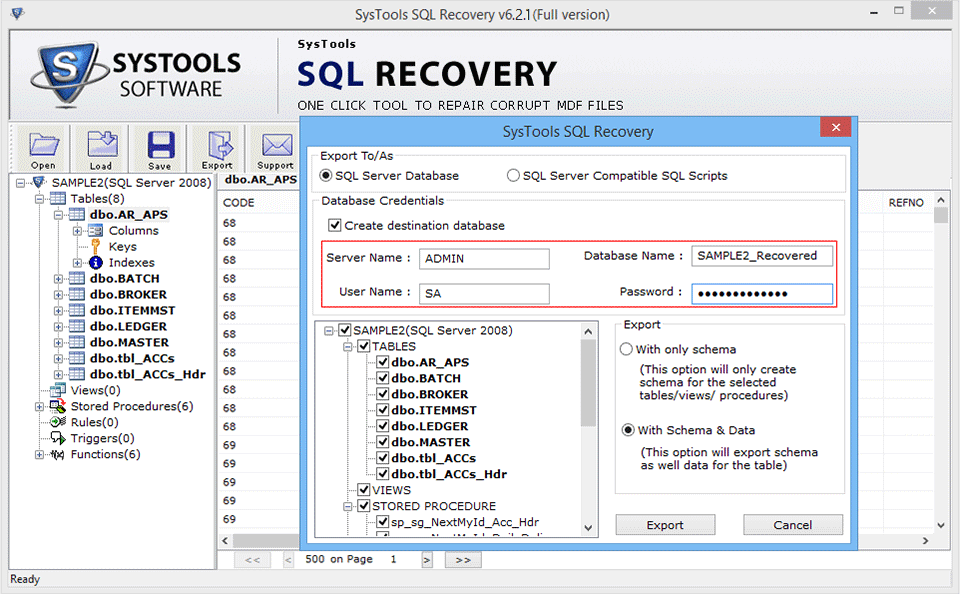Click the dbo.tbl_ACCs table icon in left tree
Screen dimensions: 960x594
coord(77,358)
